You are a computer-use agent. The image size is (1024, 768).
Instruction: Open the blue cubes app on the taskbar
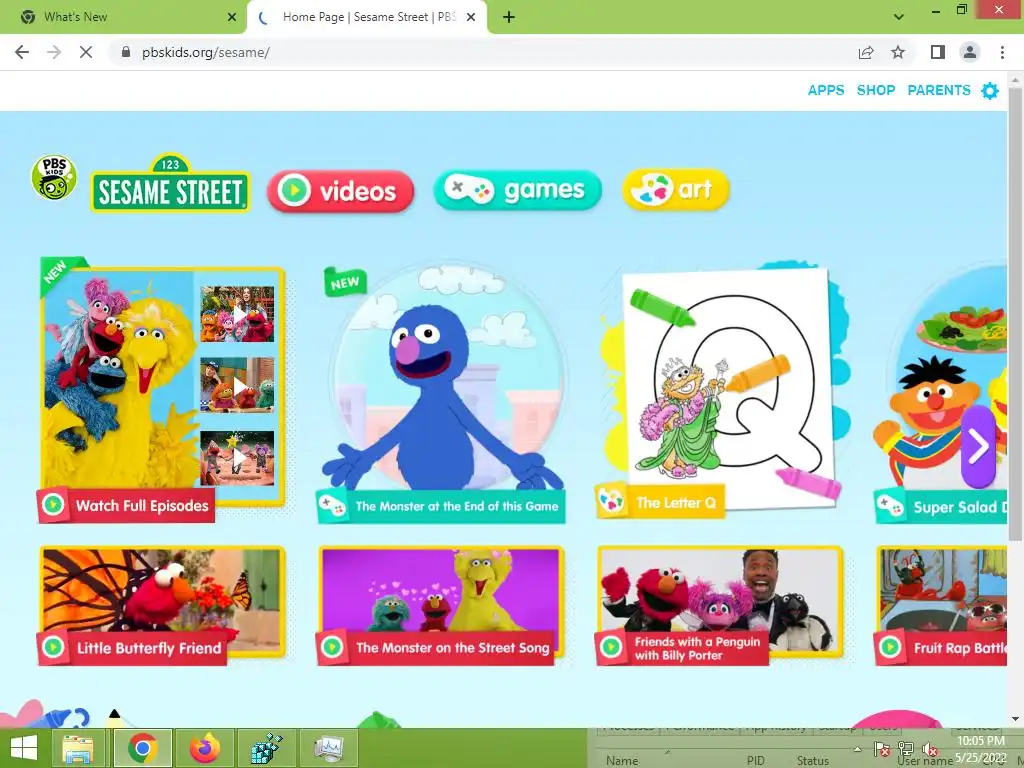[x=266, y=748]
